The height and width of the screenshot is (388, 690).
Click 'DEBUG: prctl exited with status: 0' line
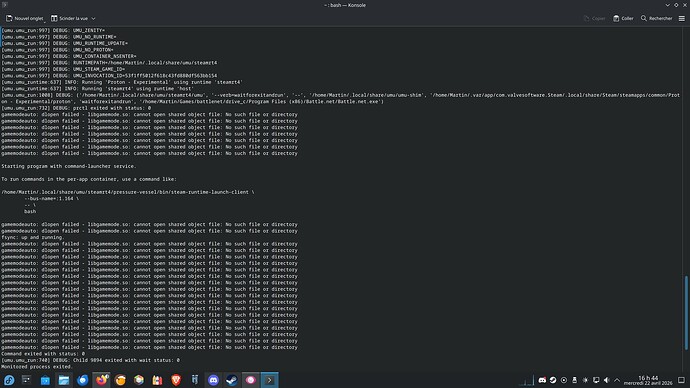[76, 108]
